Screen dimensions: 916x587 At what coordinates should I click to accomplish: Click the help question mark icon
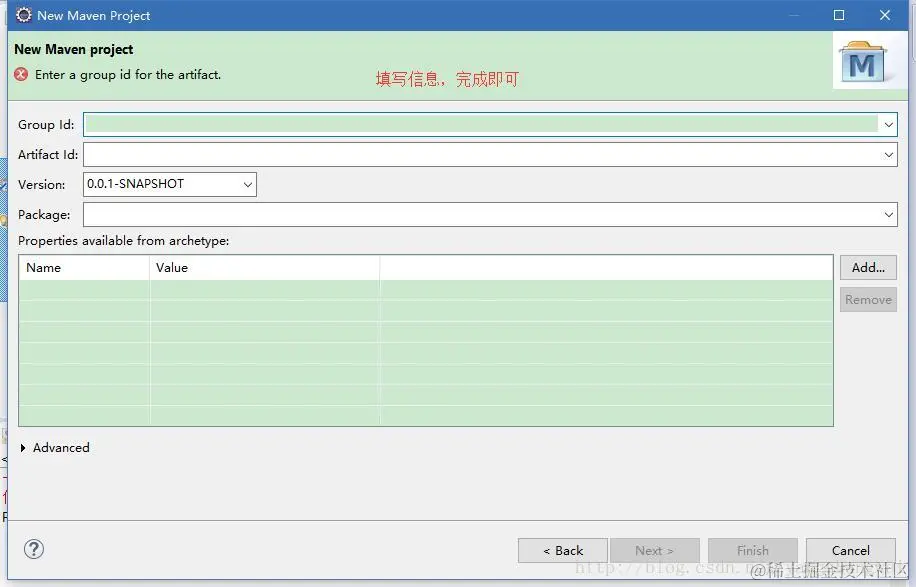coord(34,549)
